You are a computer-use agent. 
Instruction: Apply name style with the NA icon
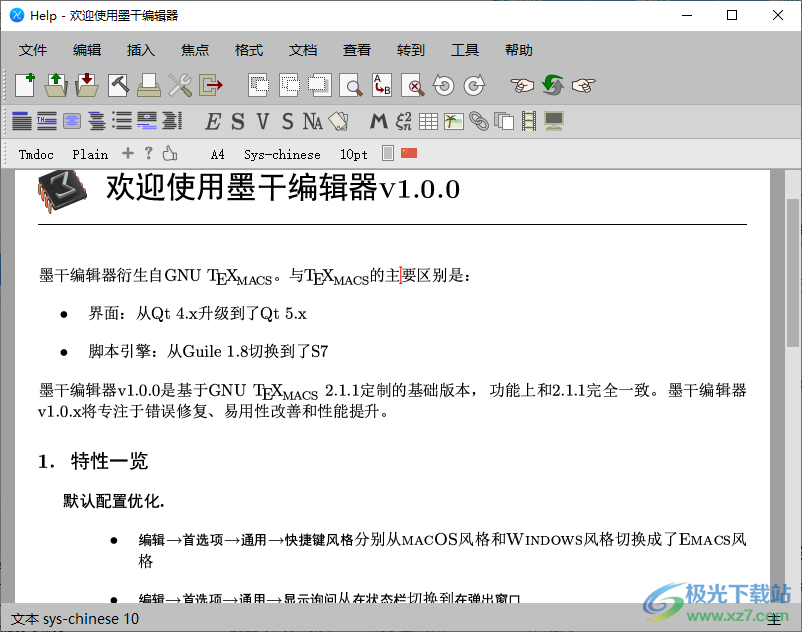coord(313,122)
